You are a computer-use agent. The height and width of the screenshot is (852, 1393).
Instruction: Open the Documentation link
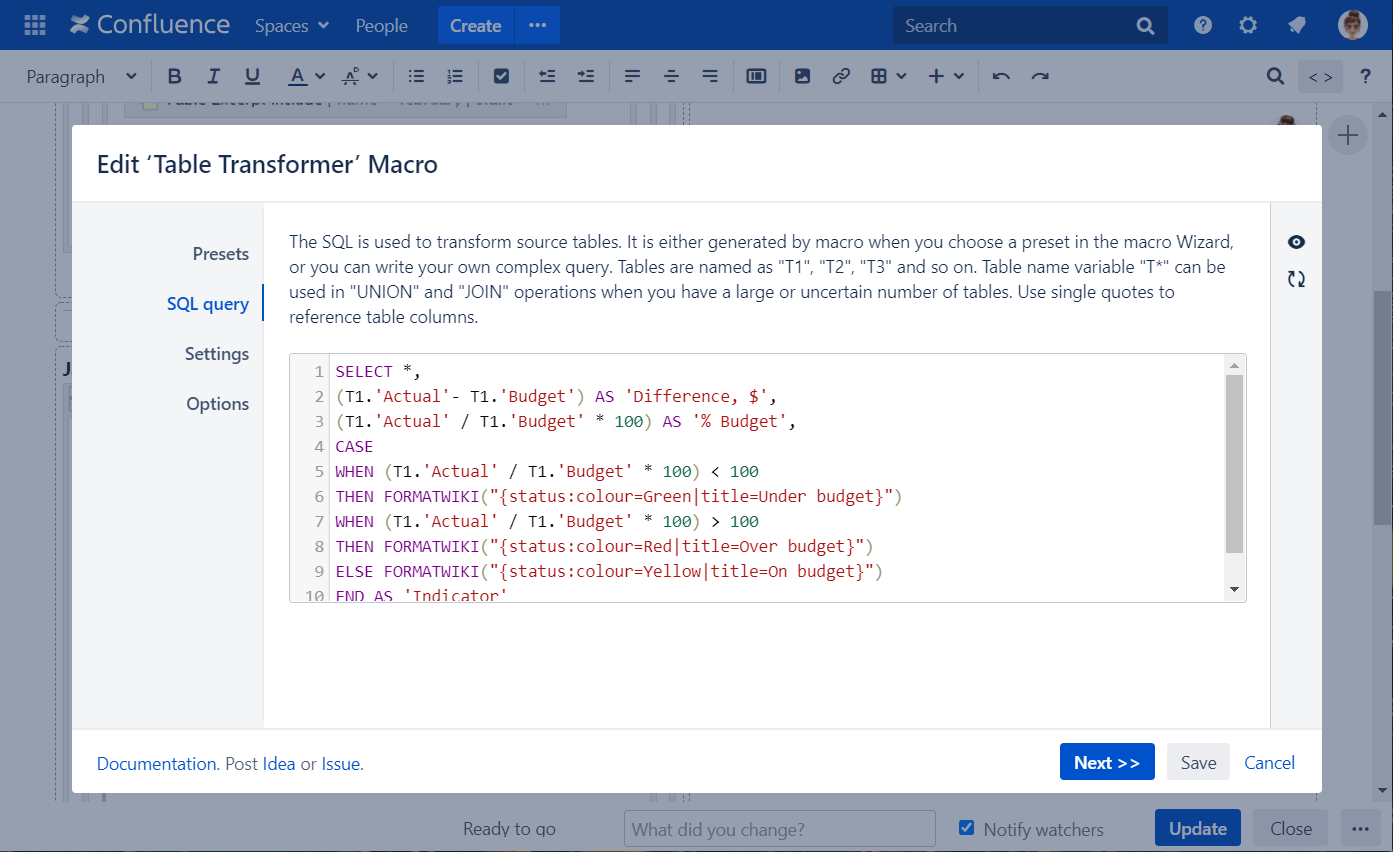[157, 764]
